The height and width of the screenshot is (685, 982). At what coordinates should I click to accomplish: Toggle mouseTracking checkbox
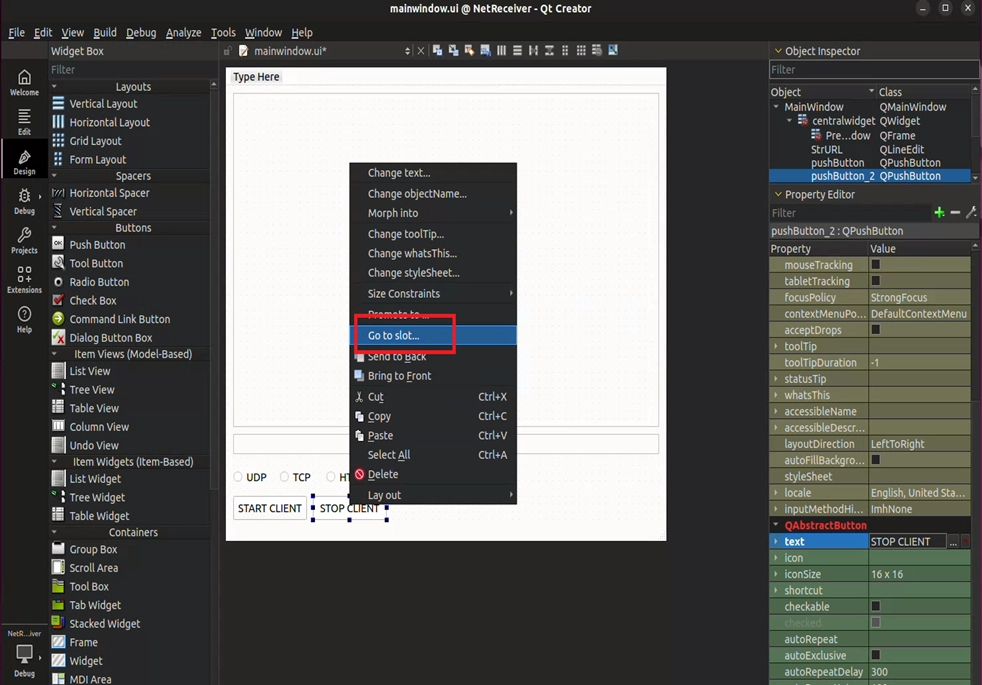(876, 265)
